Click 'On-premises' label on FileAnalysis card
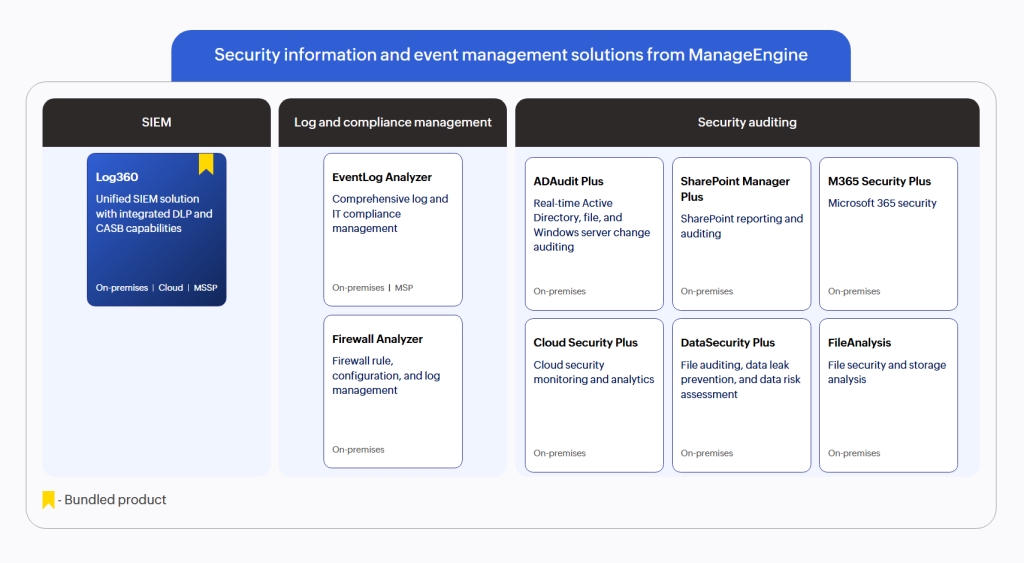This screenshot has width=1024, height=563. click(x=854, y=453)
